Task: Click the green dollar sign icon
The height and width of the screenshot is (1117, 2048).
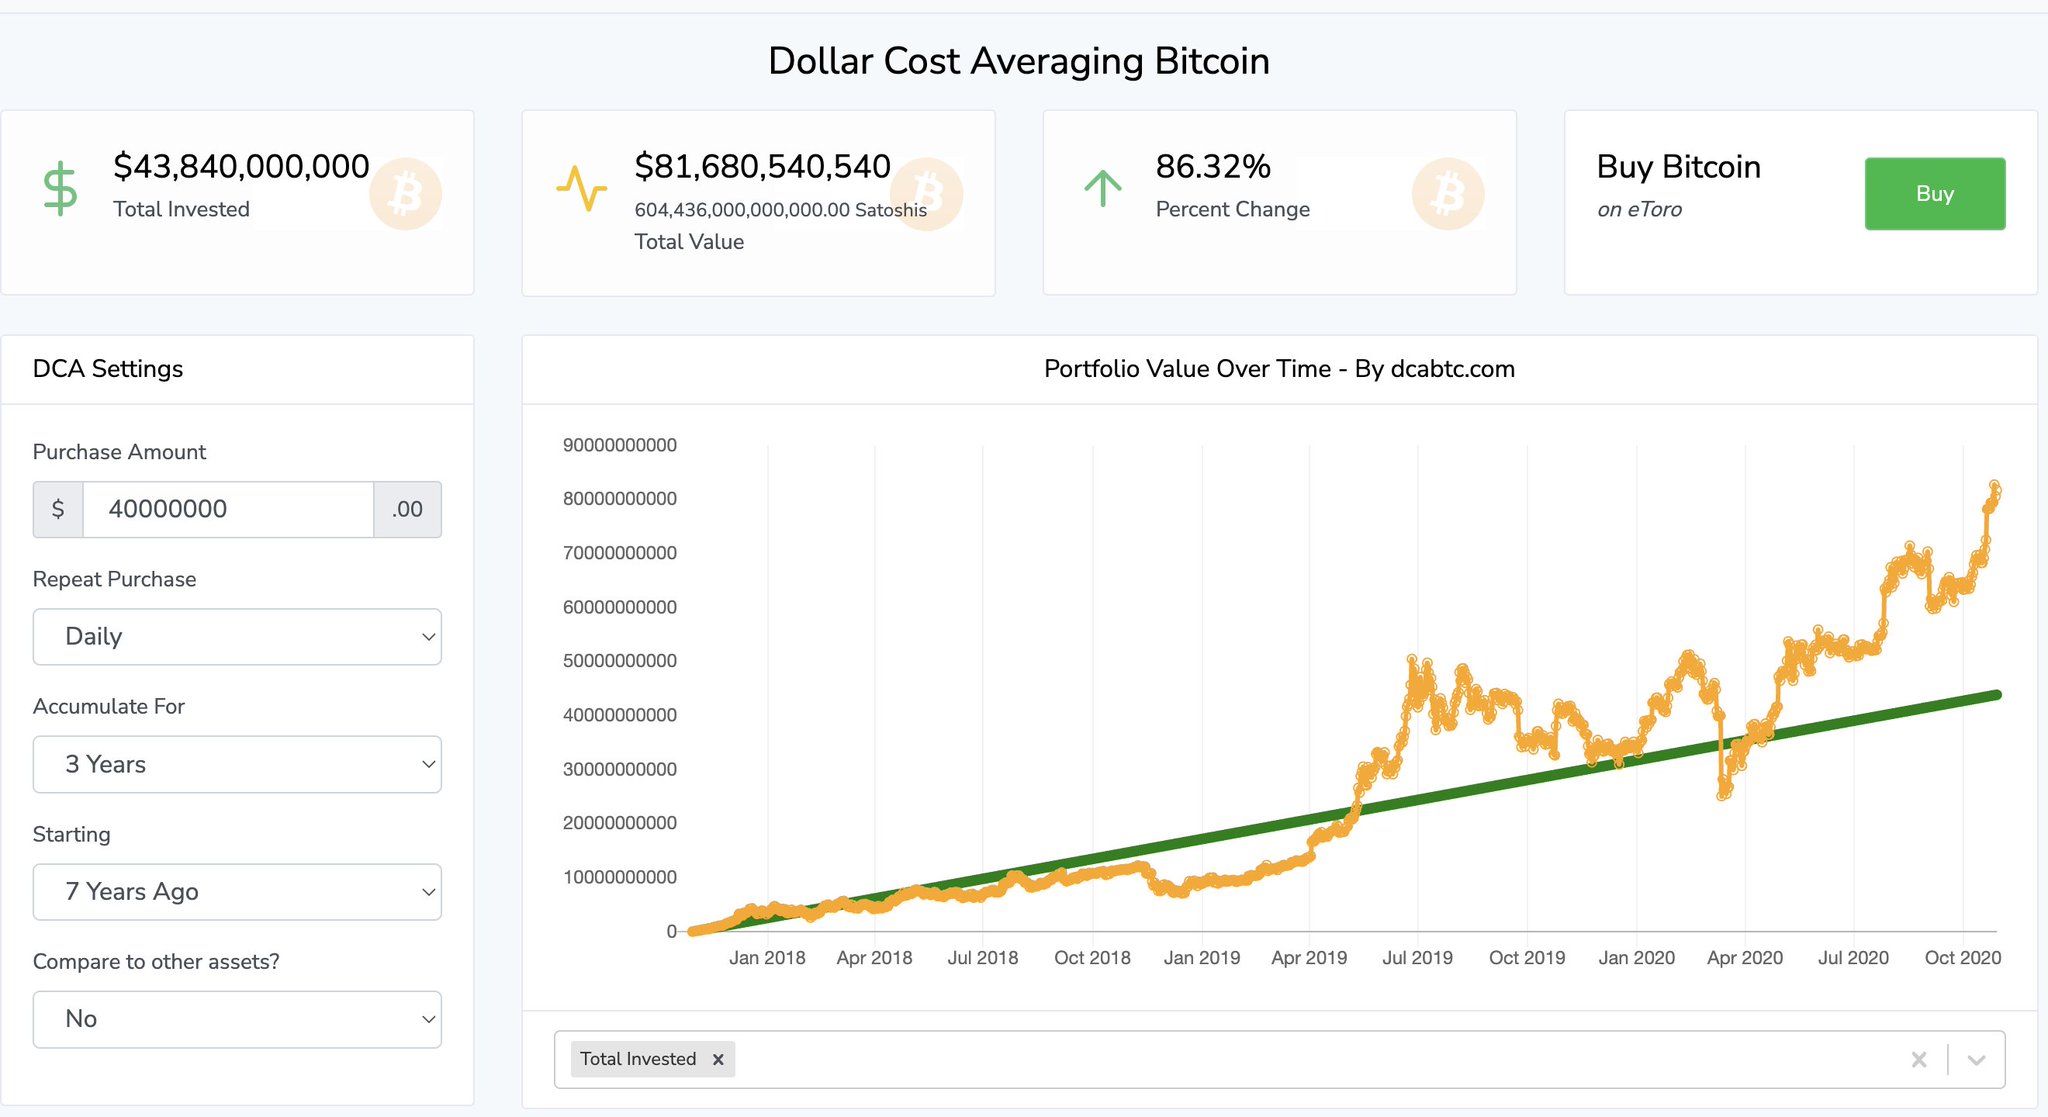Action: click(60, 189)
